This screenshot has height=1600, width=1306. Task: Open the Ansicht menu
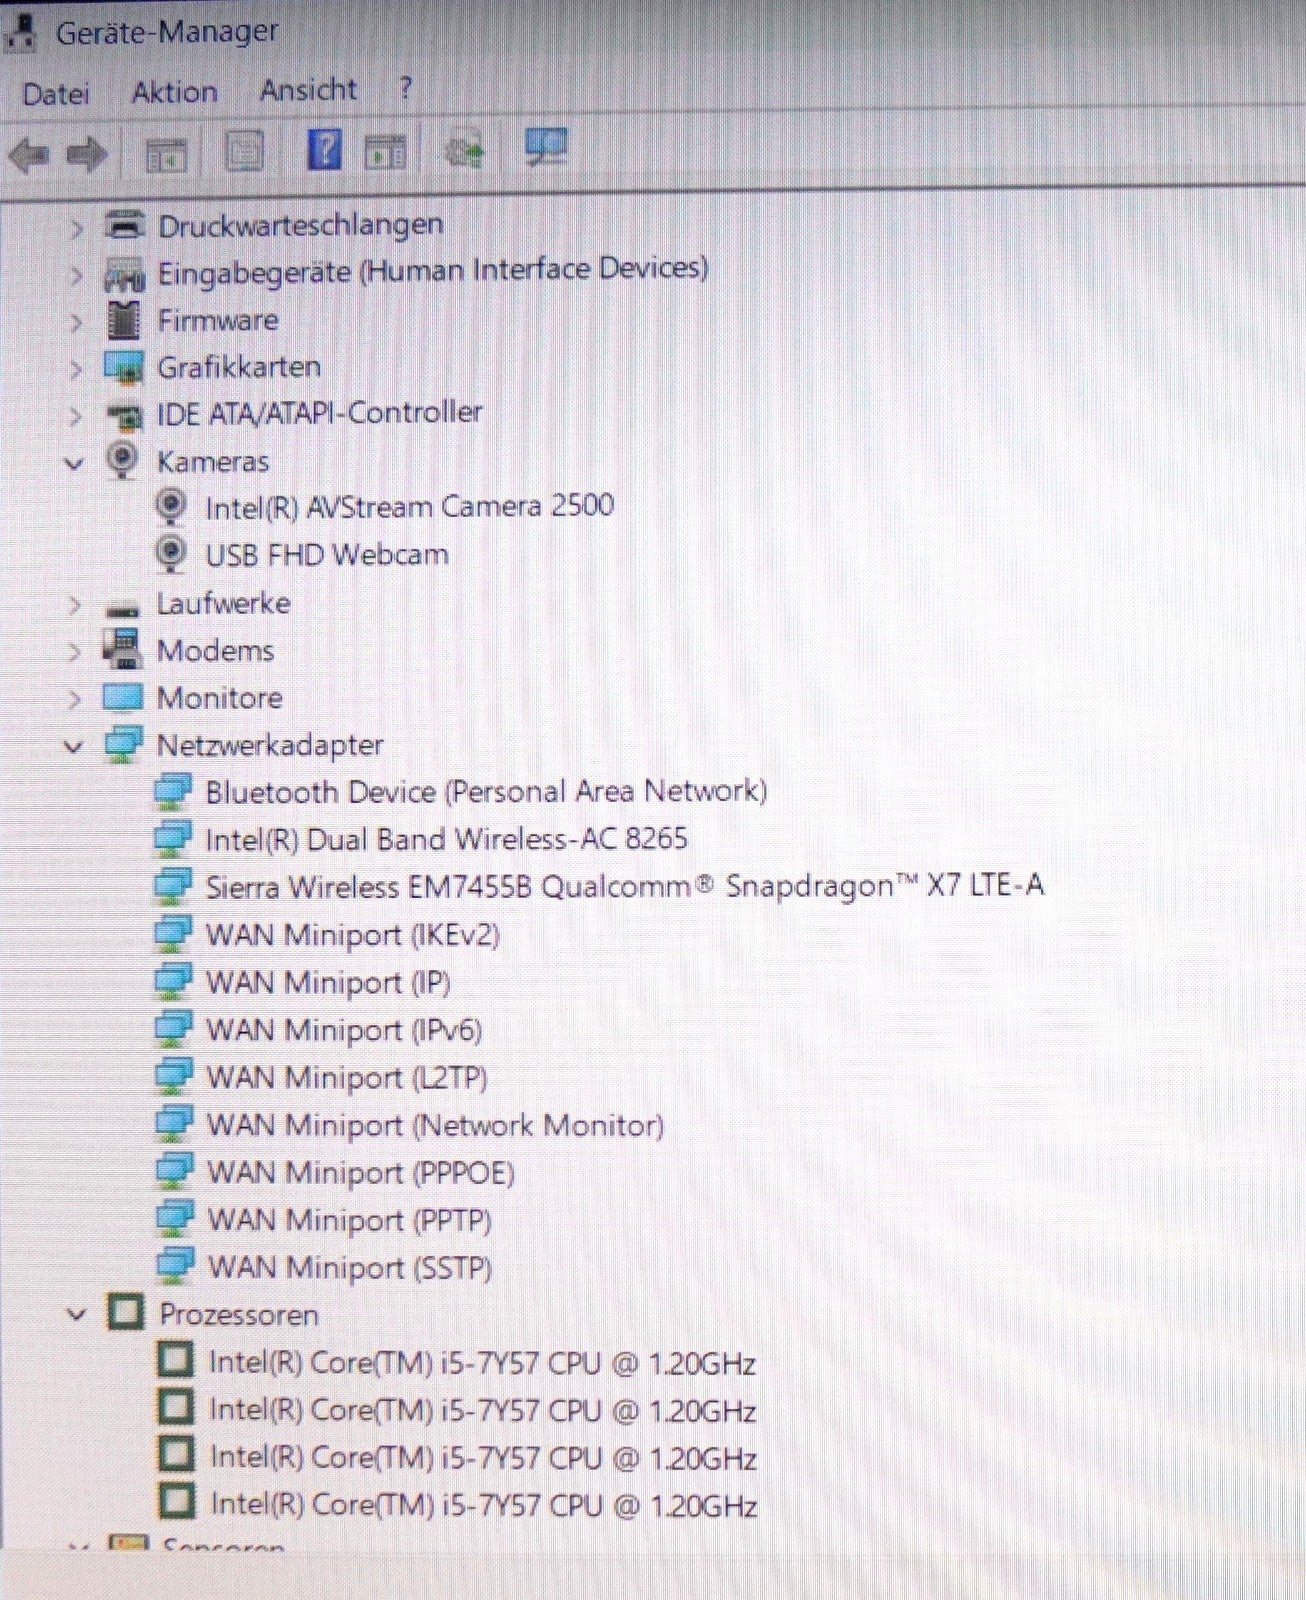[x=308, y=90]
